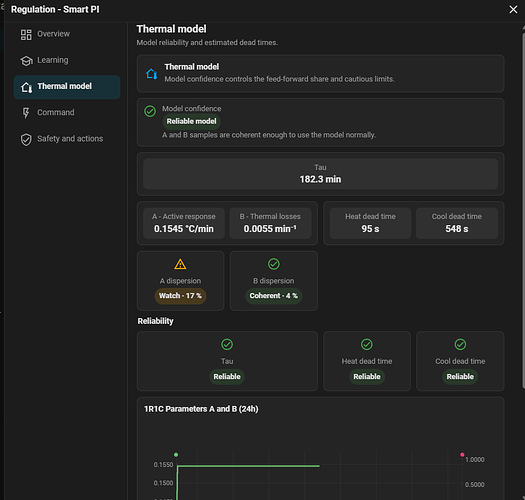
Task: Click the B dispersion green check icon
Action: coord(274,264)
